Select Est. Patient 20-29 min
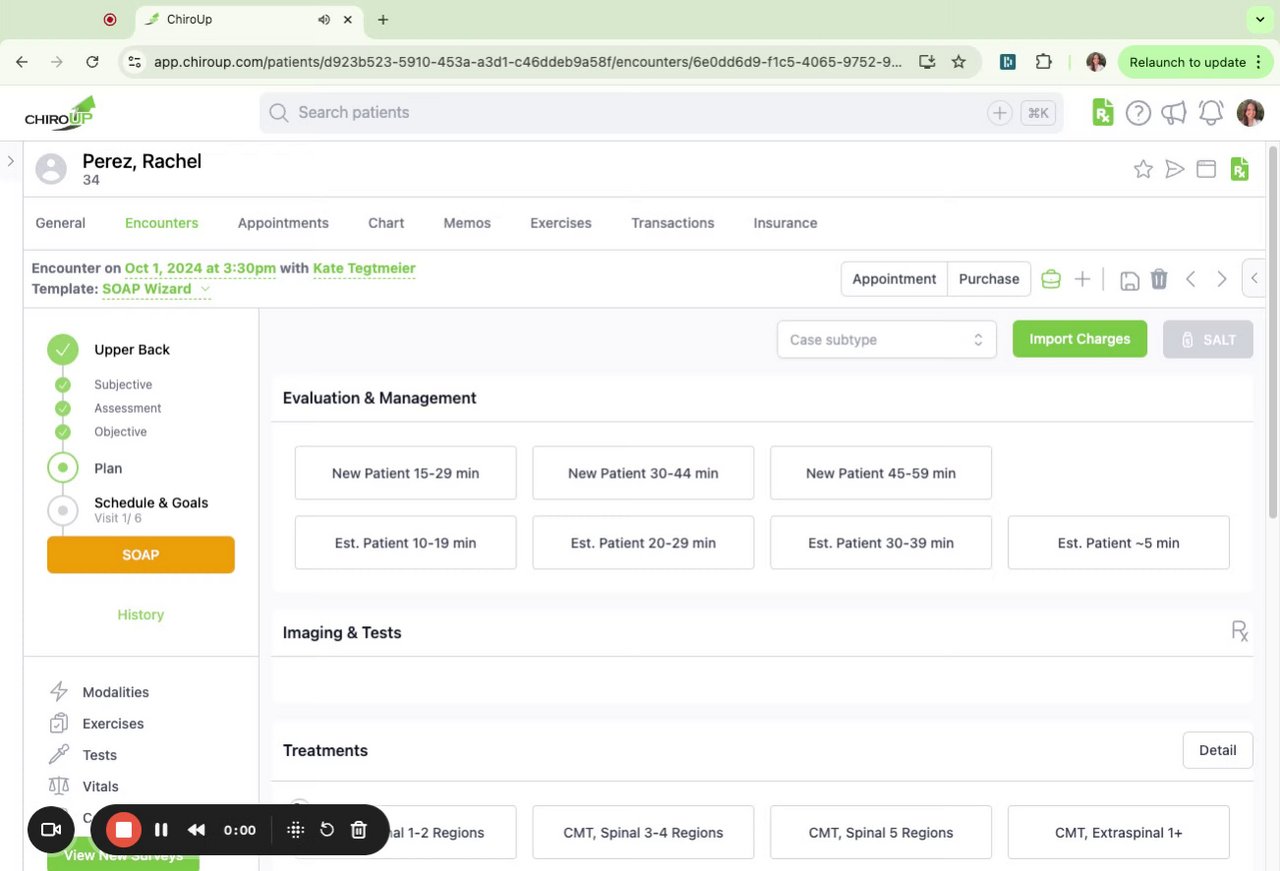Image resolution: width=1280 pixels, height=871 pixels. coord(643,543)
